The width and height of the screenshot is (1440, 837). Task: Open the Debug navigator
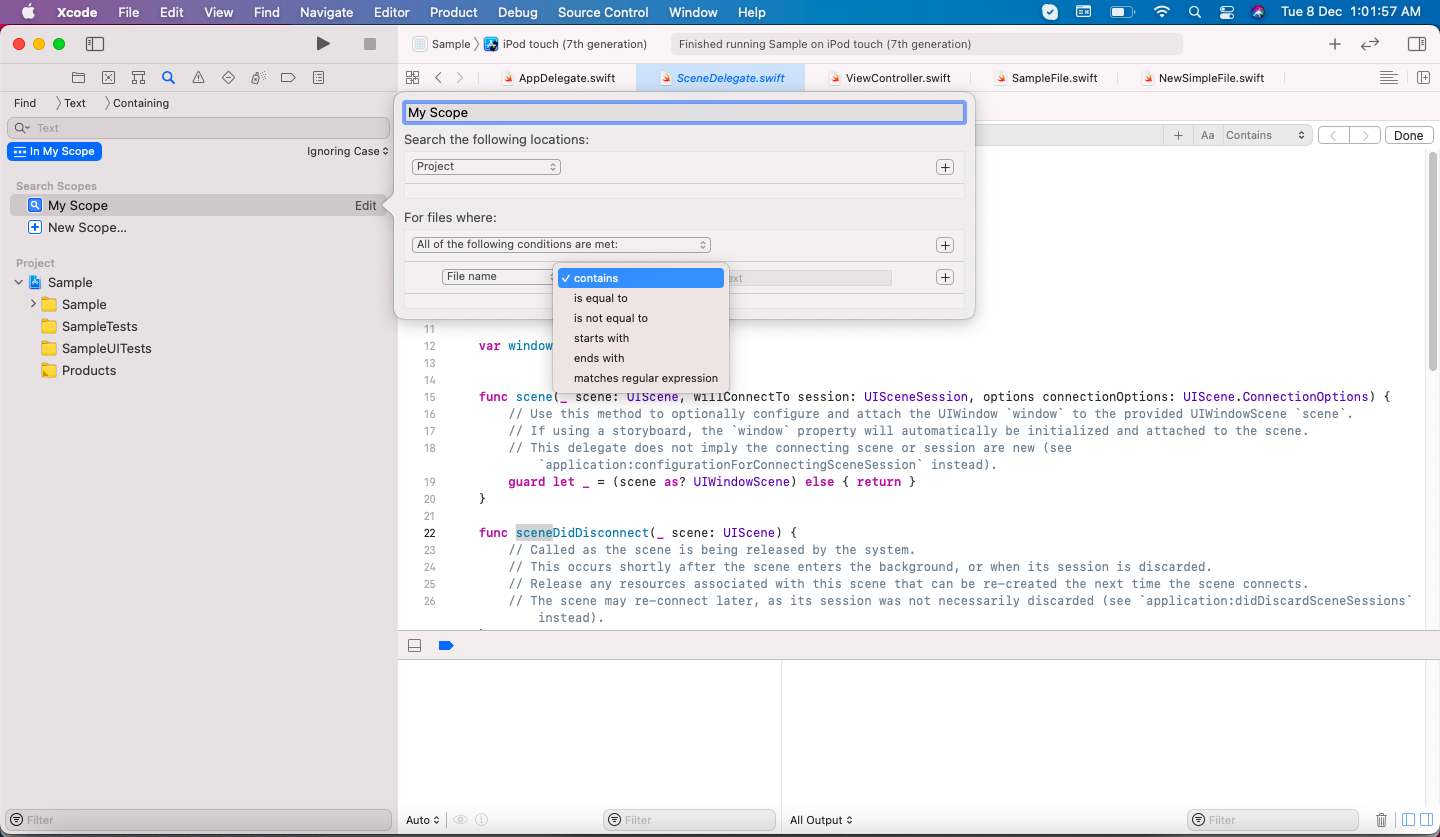[258, 78]
